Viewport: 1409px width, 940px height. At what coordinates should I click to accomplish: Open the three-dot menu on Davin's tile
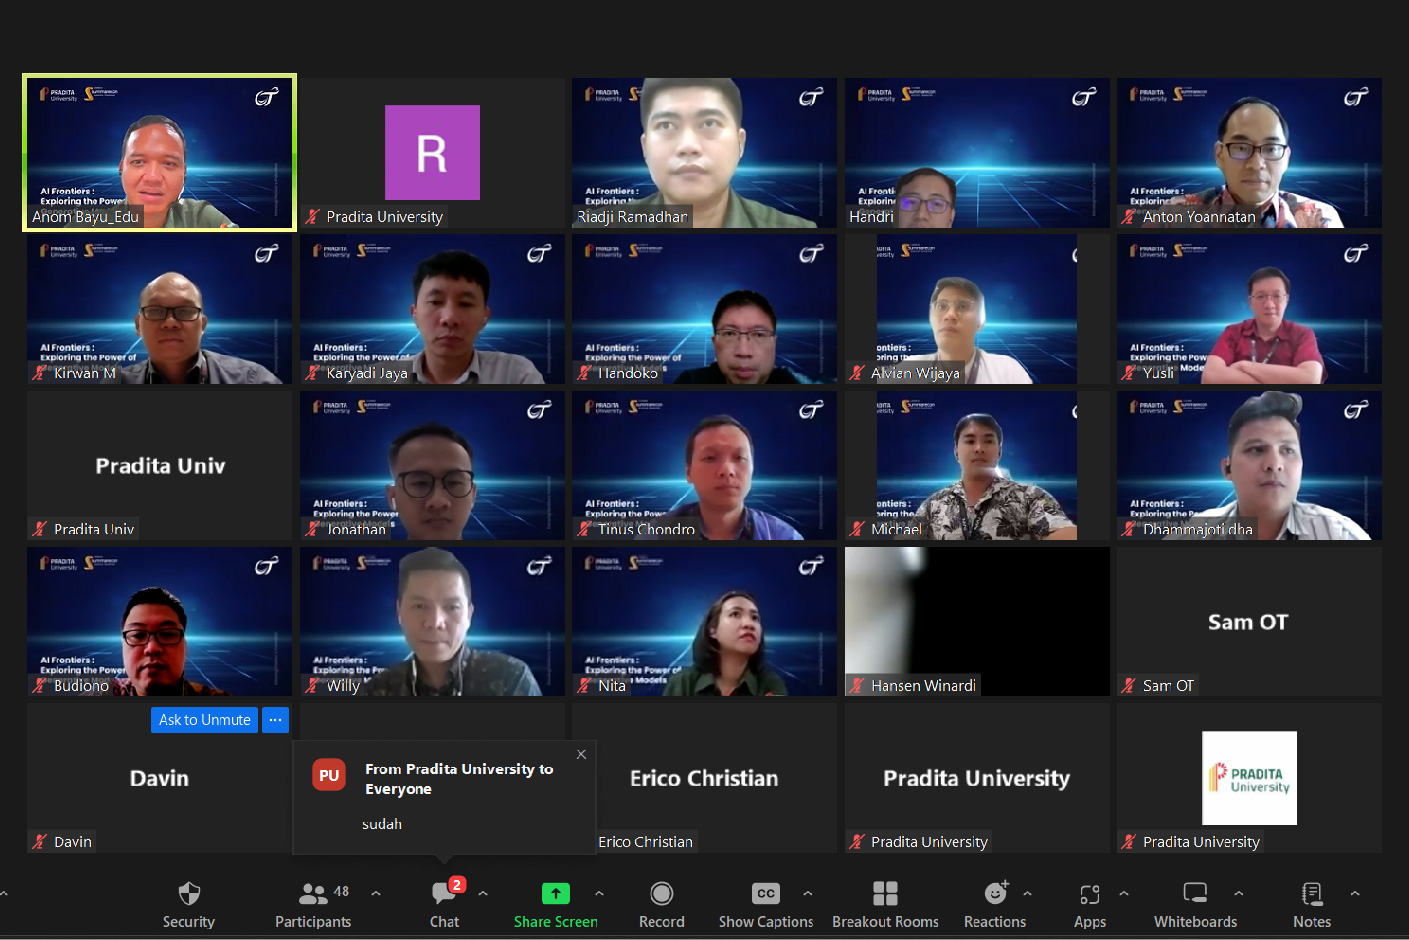275,720
